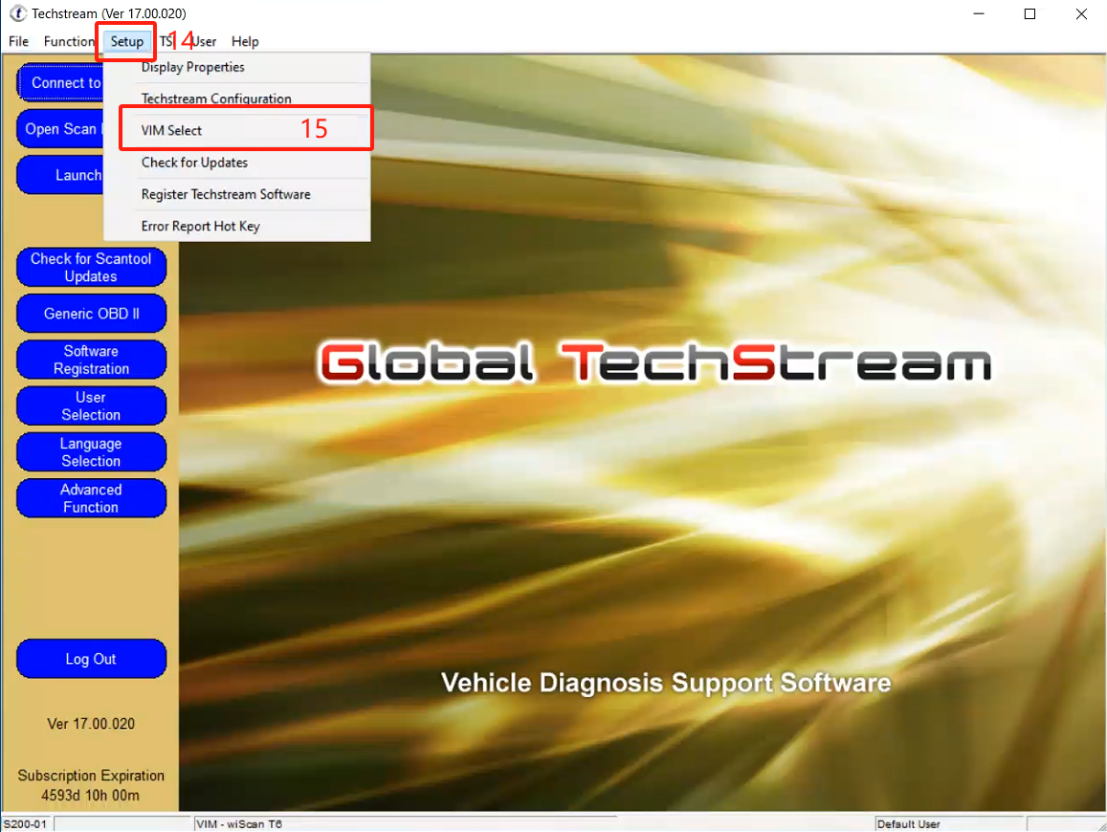Select VIM Select menu option
This screenshot has width=1107, height=832.
pos(172,131)
